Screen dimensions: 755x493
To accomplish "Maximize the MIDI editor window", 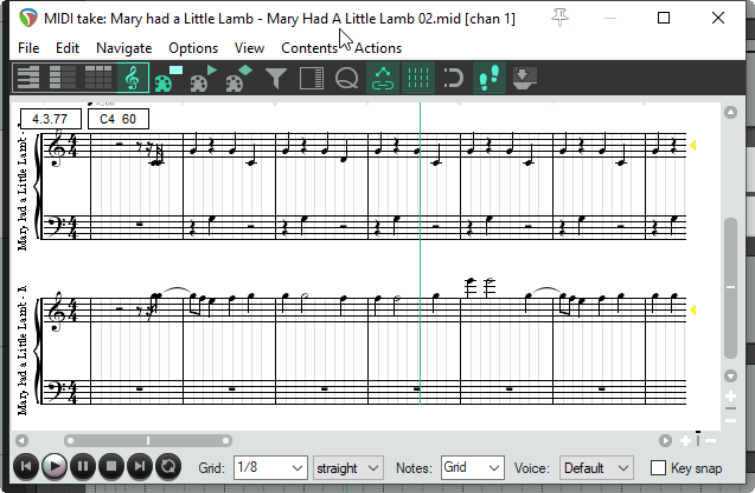I will click(x=664, y=18).
